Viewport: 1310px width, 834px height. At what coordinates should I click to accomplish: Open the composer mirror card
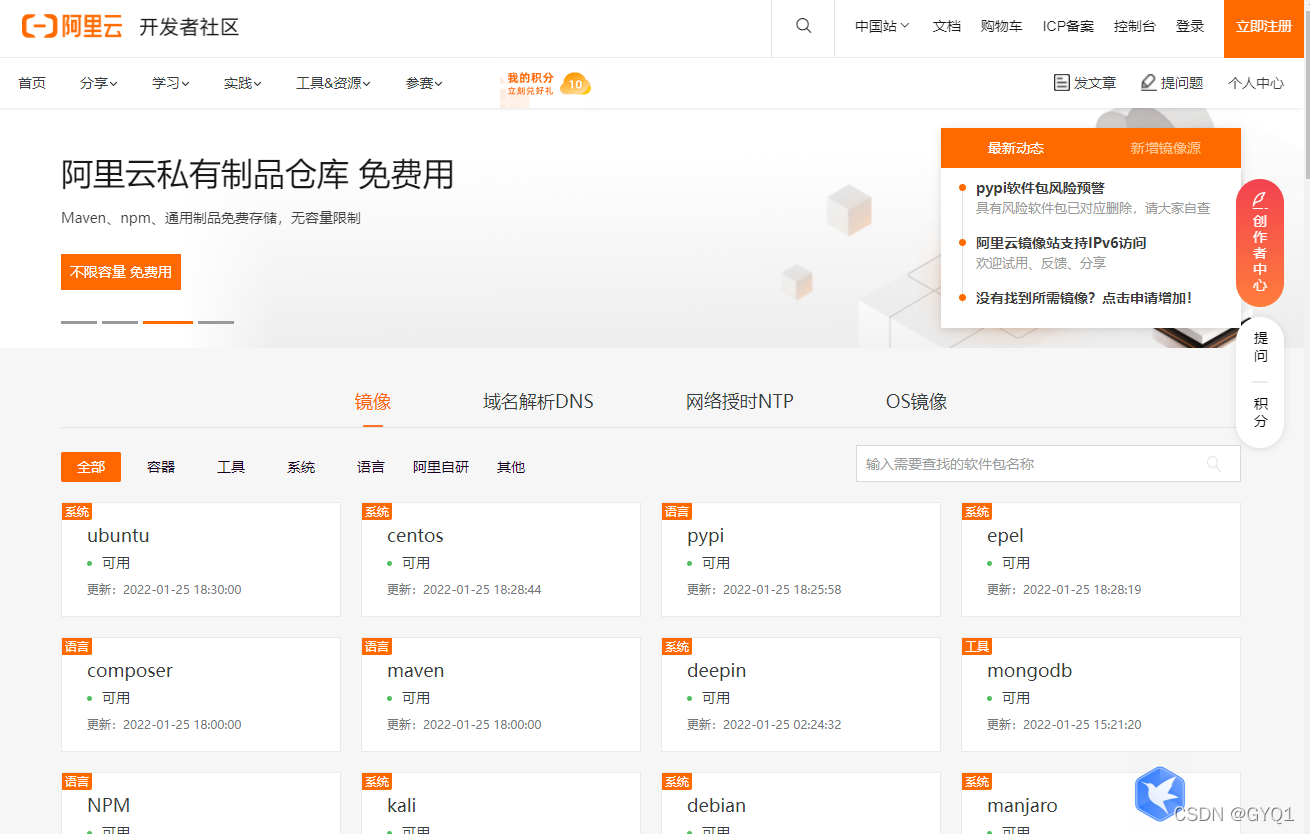[x=201, y=694]
